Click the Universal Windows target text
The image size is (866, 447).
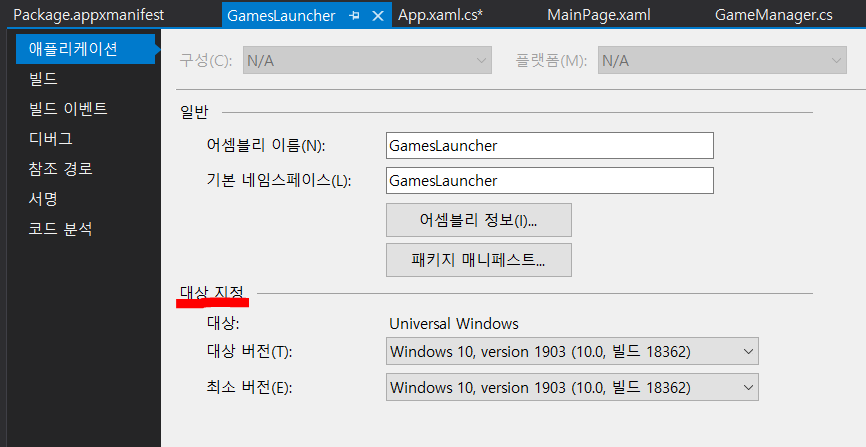point(453,323)
